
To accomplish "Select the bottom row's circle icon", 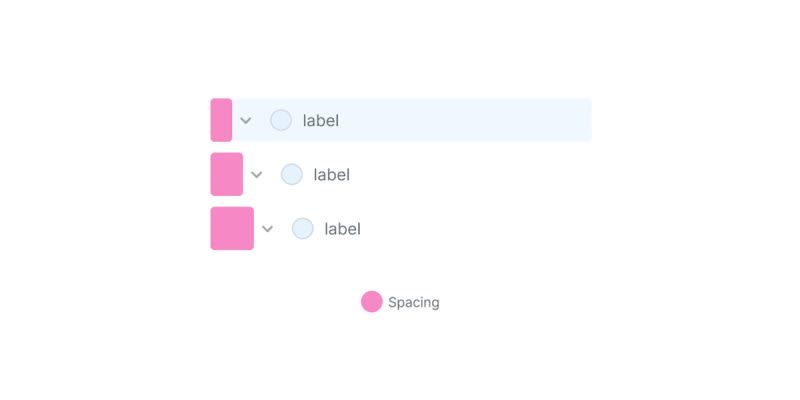I will coord(302,228).
